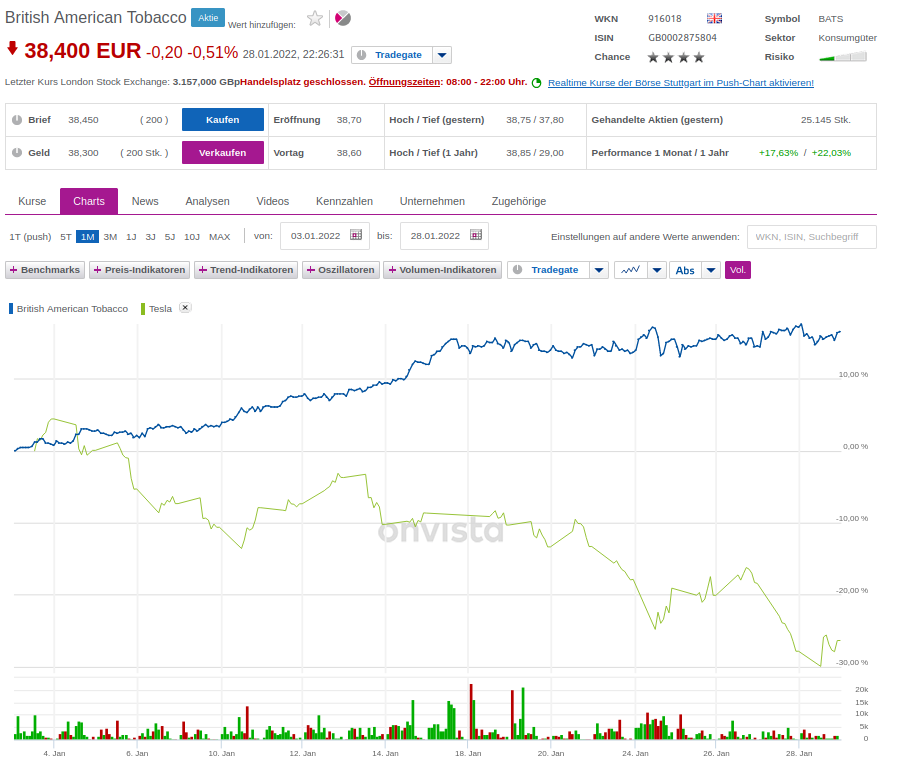Viewport: 898px width, 761px height.
Task: Click the BATS symbol text
Action: (830, 19)
